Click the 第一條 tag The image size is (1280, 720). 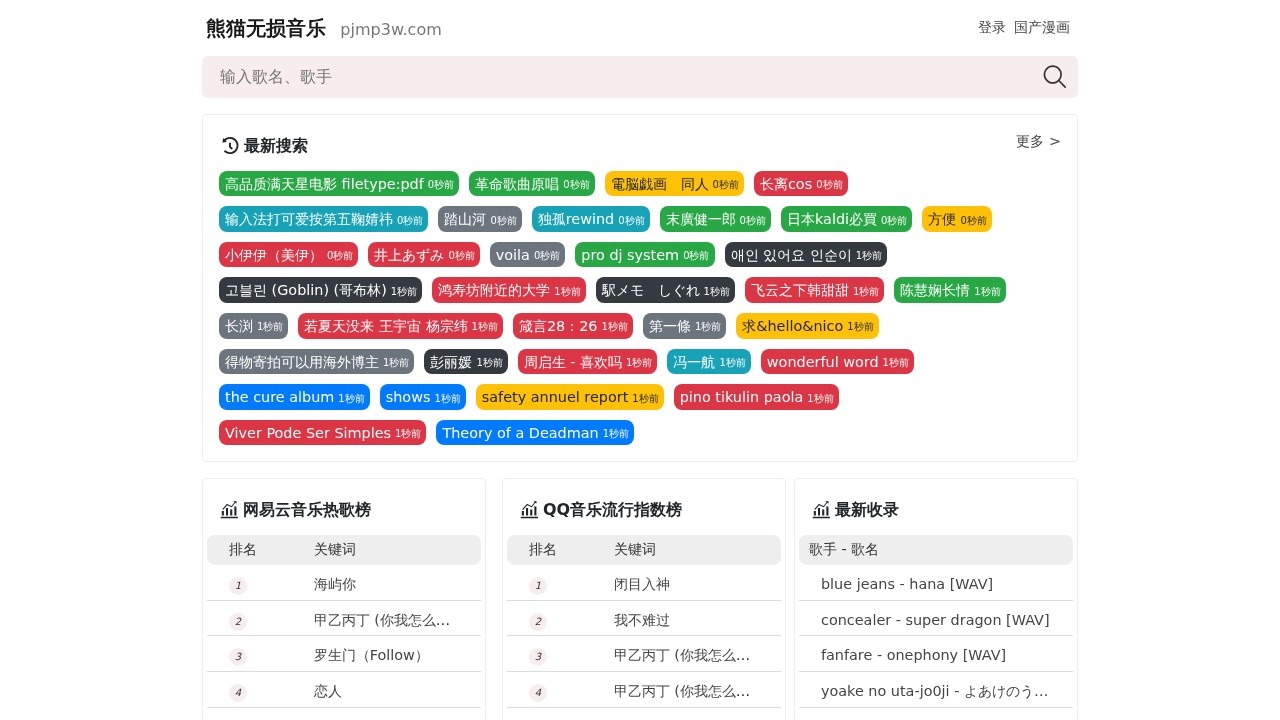684,326
